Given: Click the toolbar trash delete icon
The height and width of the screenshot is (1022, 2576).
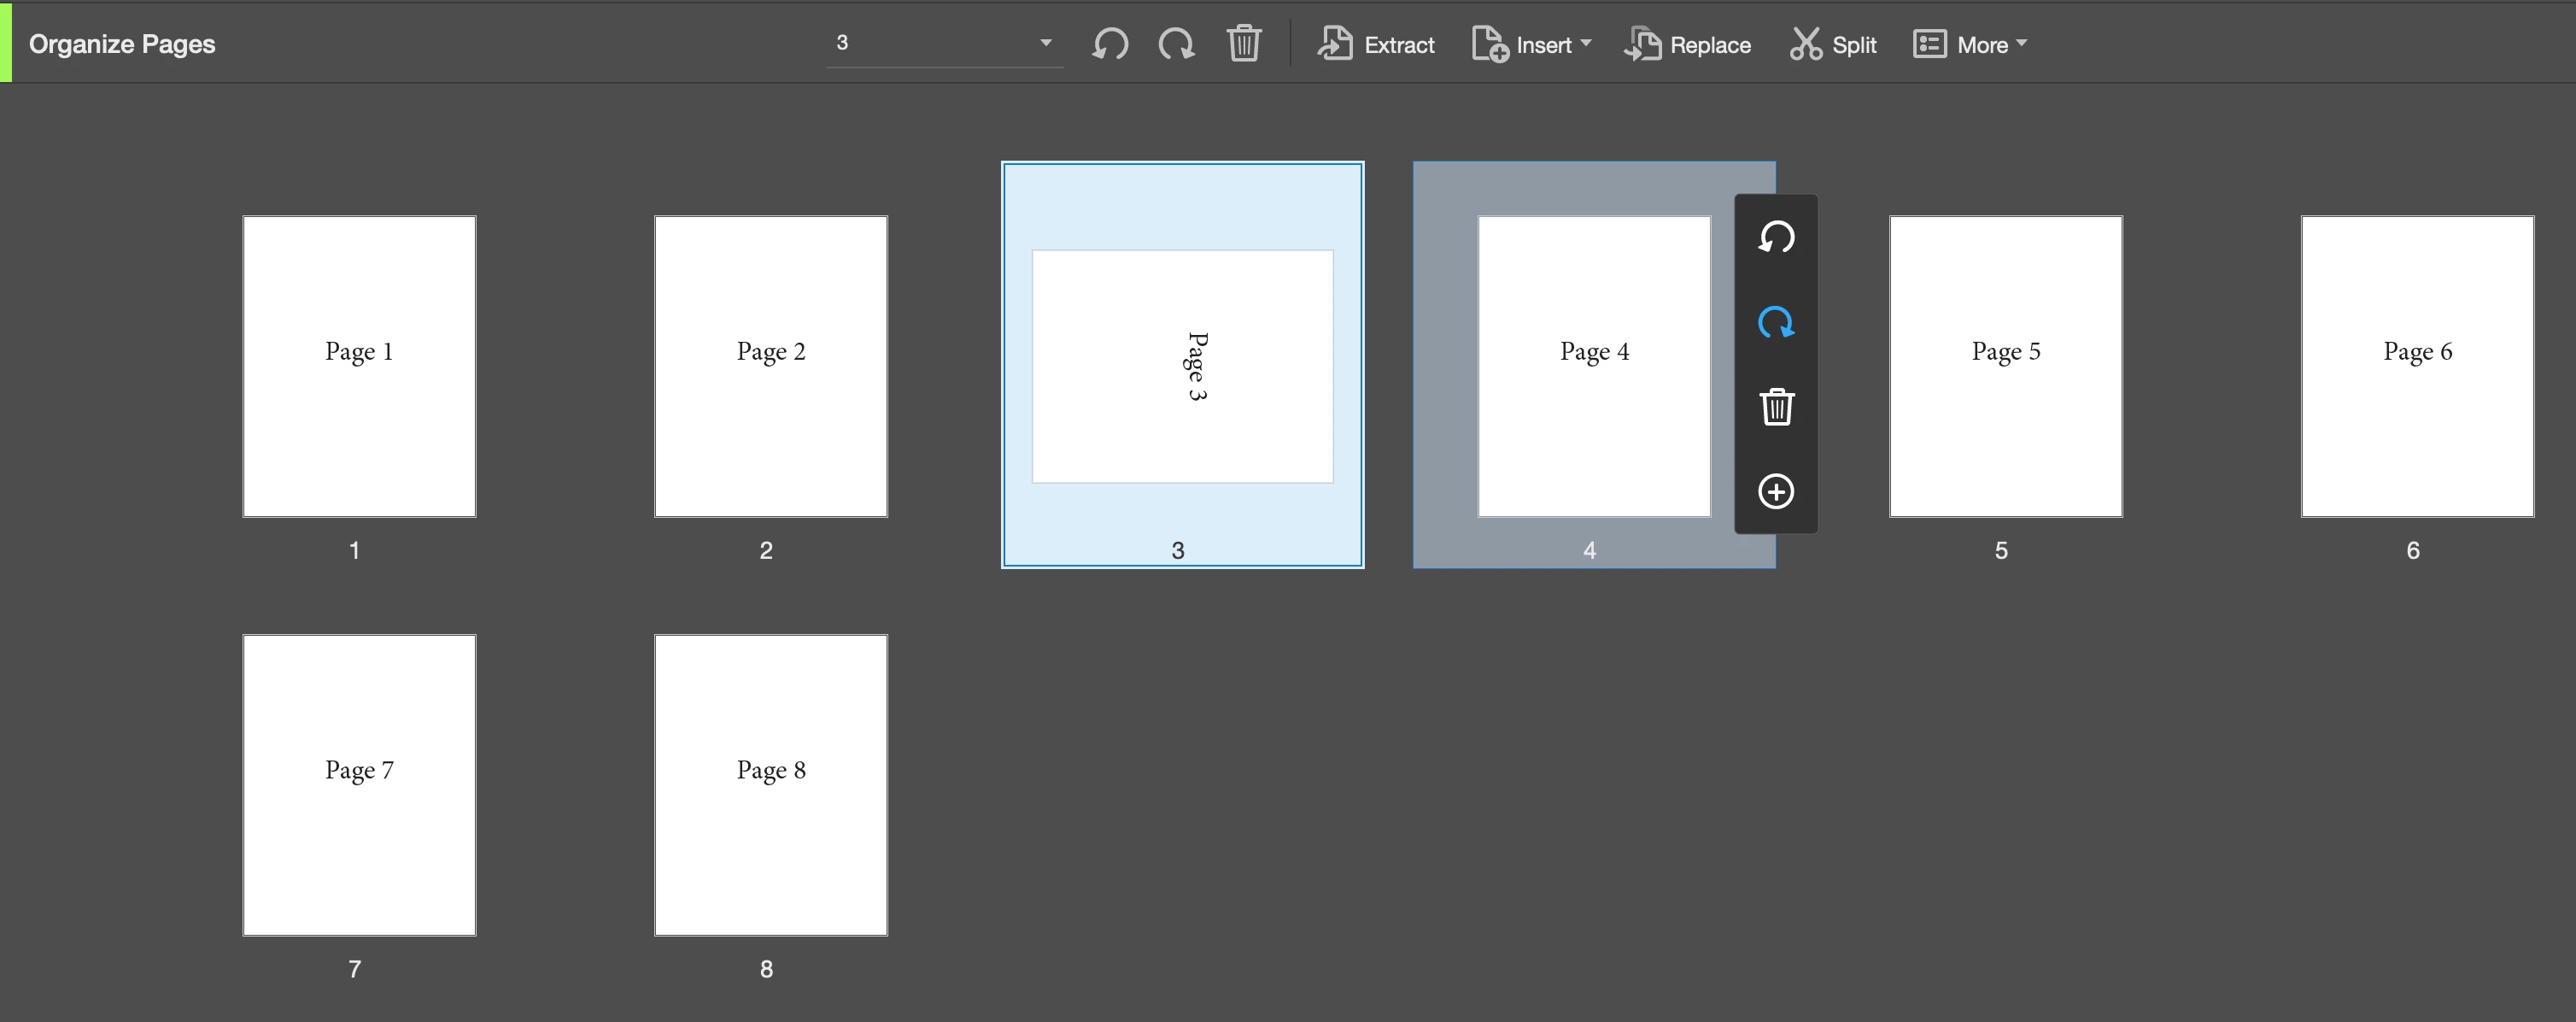Looking at the screenshot, I should 1243,44.
